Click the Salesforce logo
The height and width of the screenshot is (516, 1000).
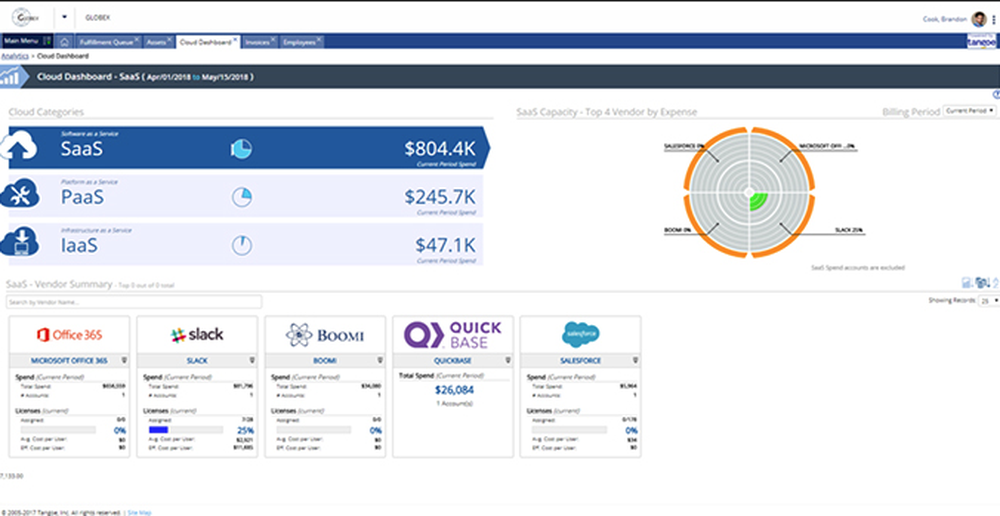pos(580,334)
